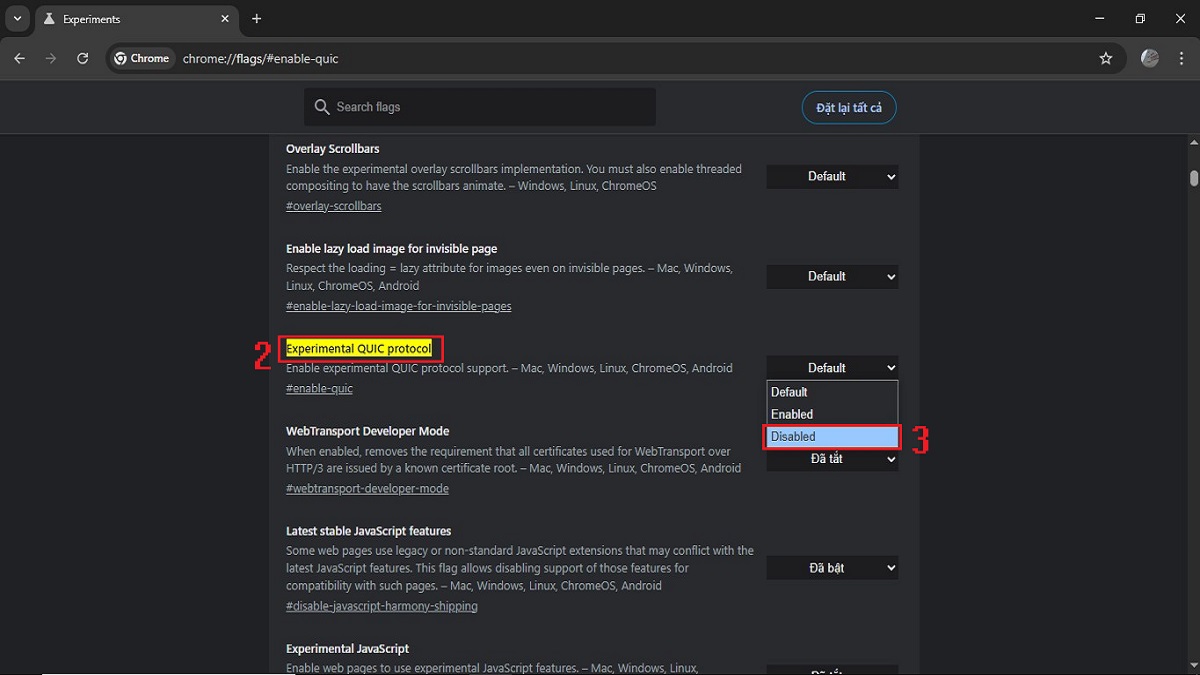This screenshot has height=675, width=1200.
Task: Click the Experimental JavaScript heading
Action: pos(348,649)
